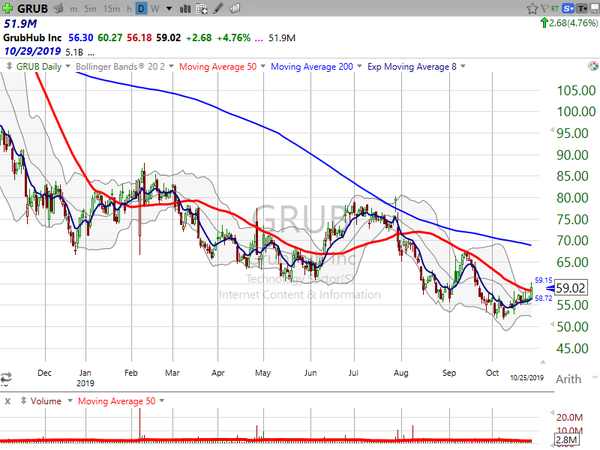Open the color wheel chart settings icon
This screenshot has height=450, width=600.
[593, 66]
